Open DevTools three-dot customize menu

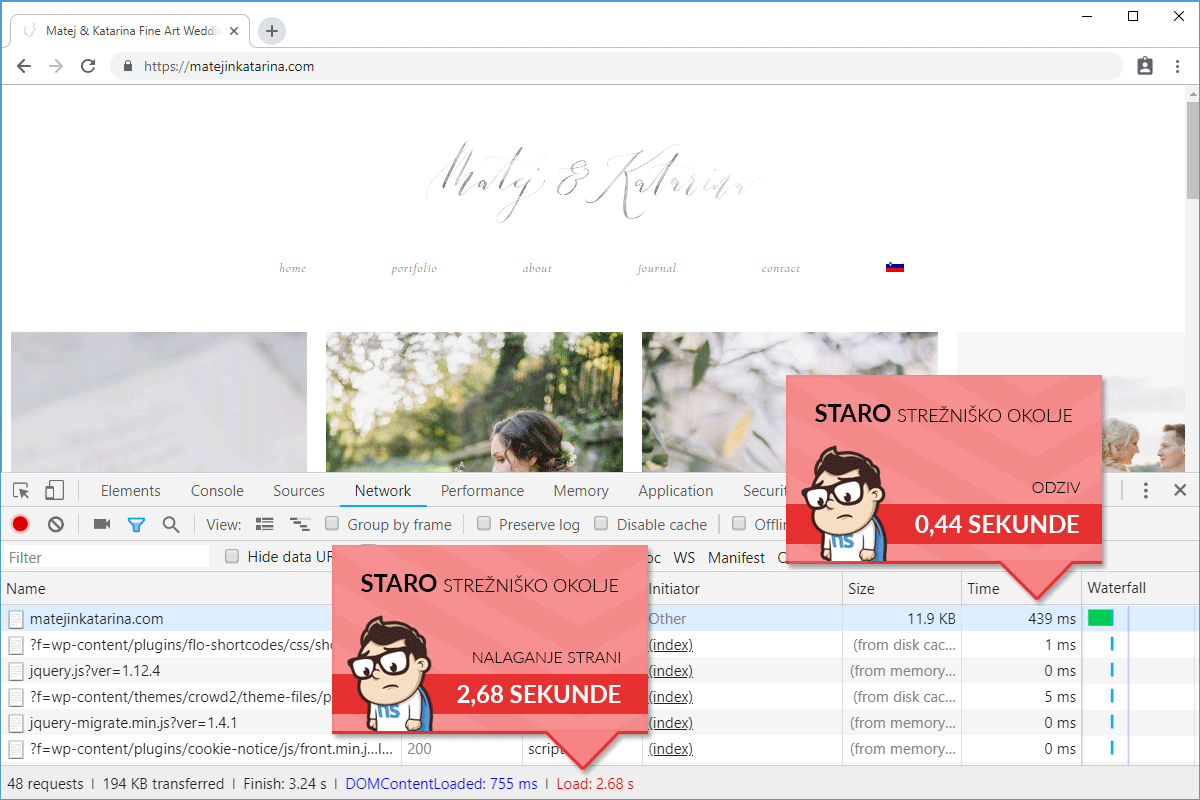click(x=1146, y=490)
